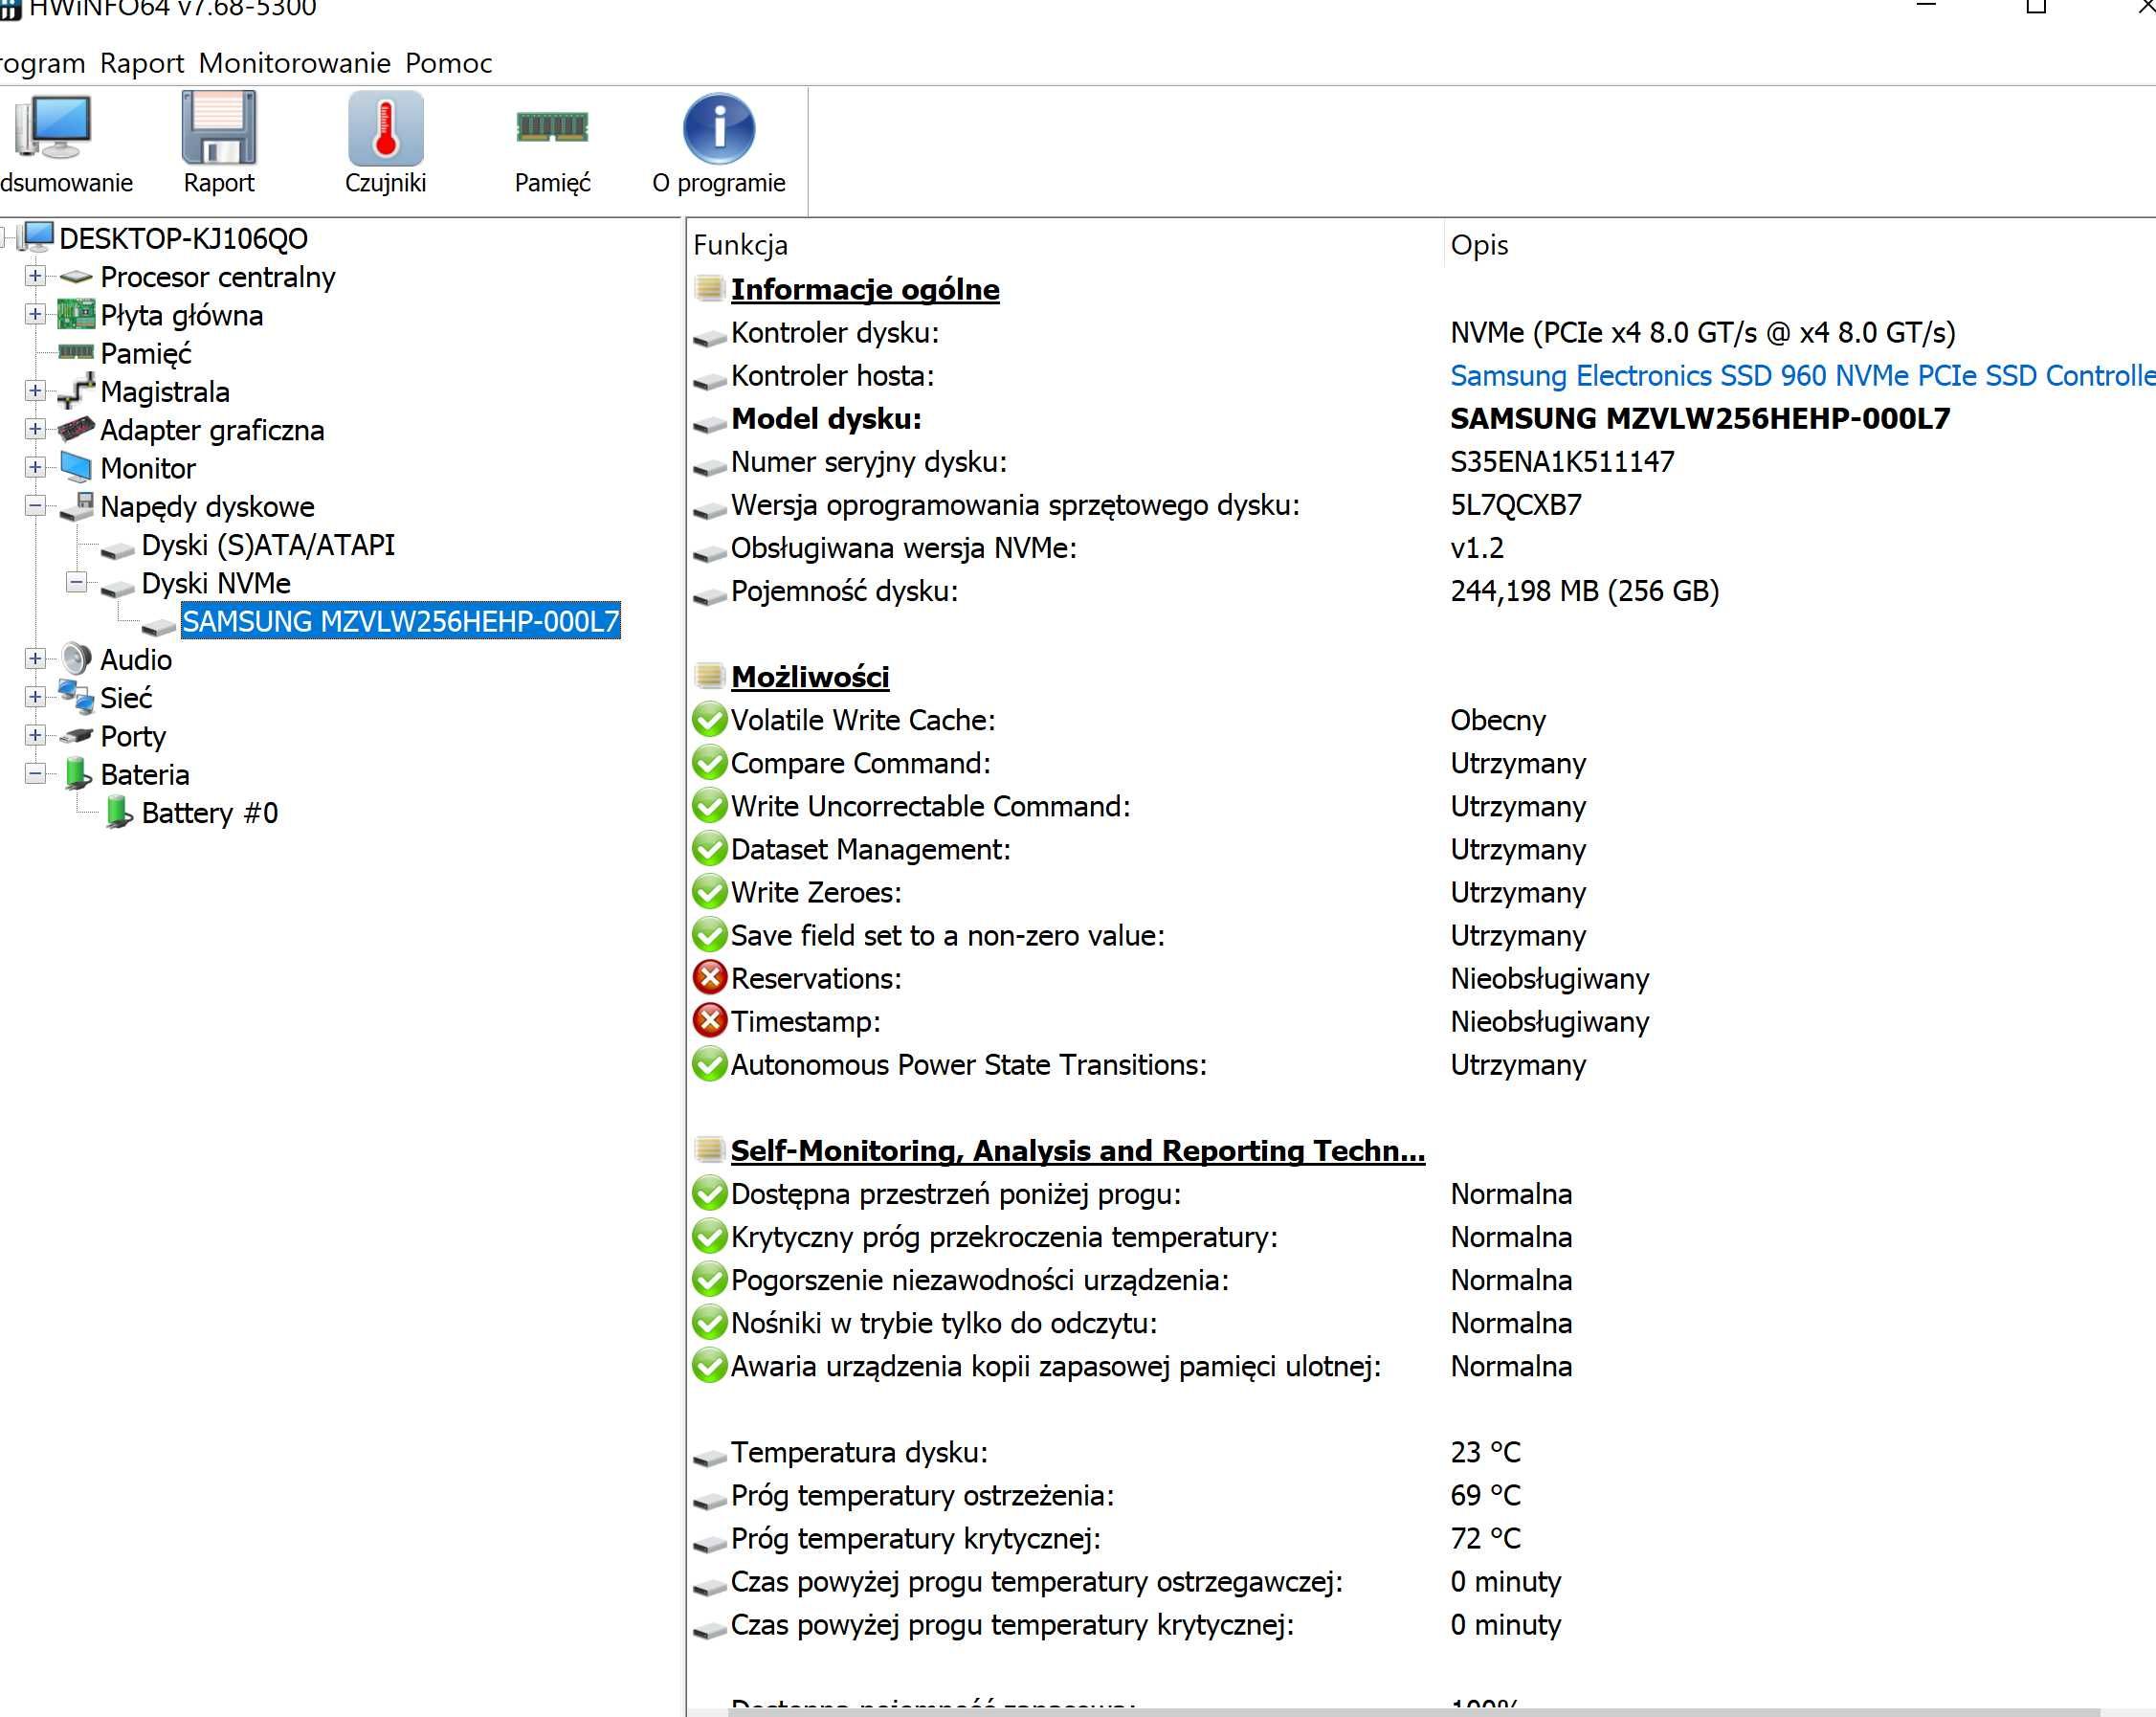
Task: Expand the Porty tree node
Action: click(x=35, y=735)
